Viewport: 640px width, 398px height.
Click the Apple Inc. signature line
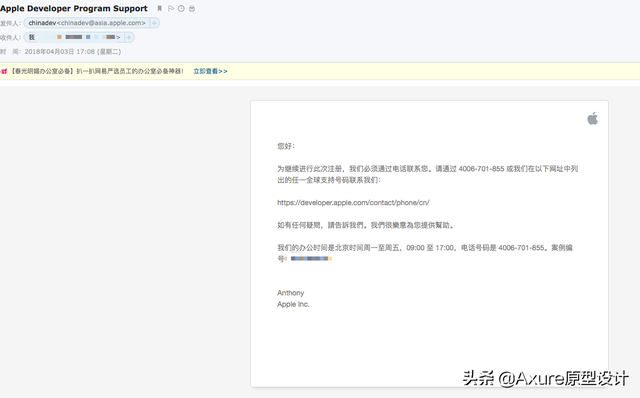(x=293, y=304)
